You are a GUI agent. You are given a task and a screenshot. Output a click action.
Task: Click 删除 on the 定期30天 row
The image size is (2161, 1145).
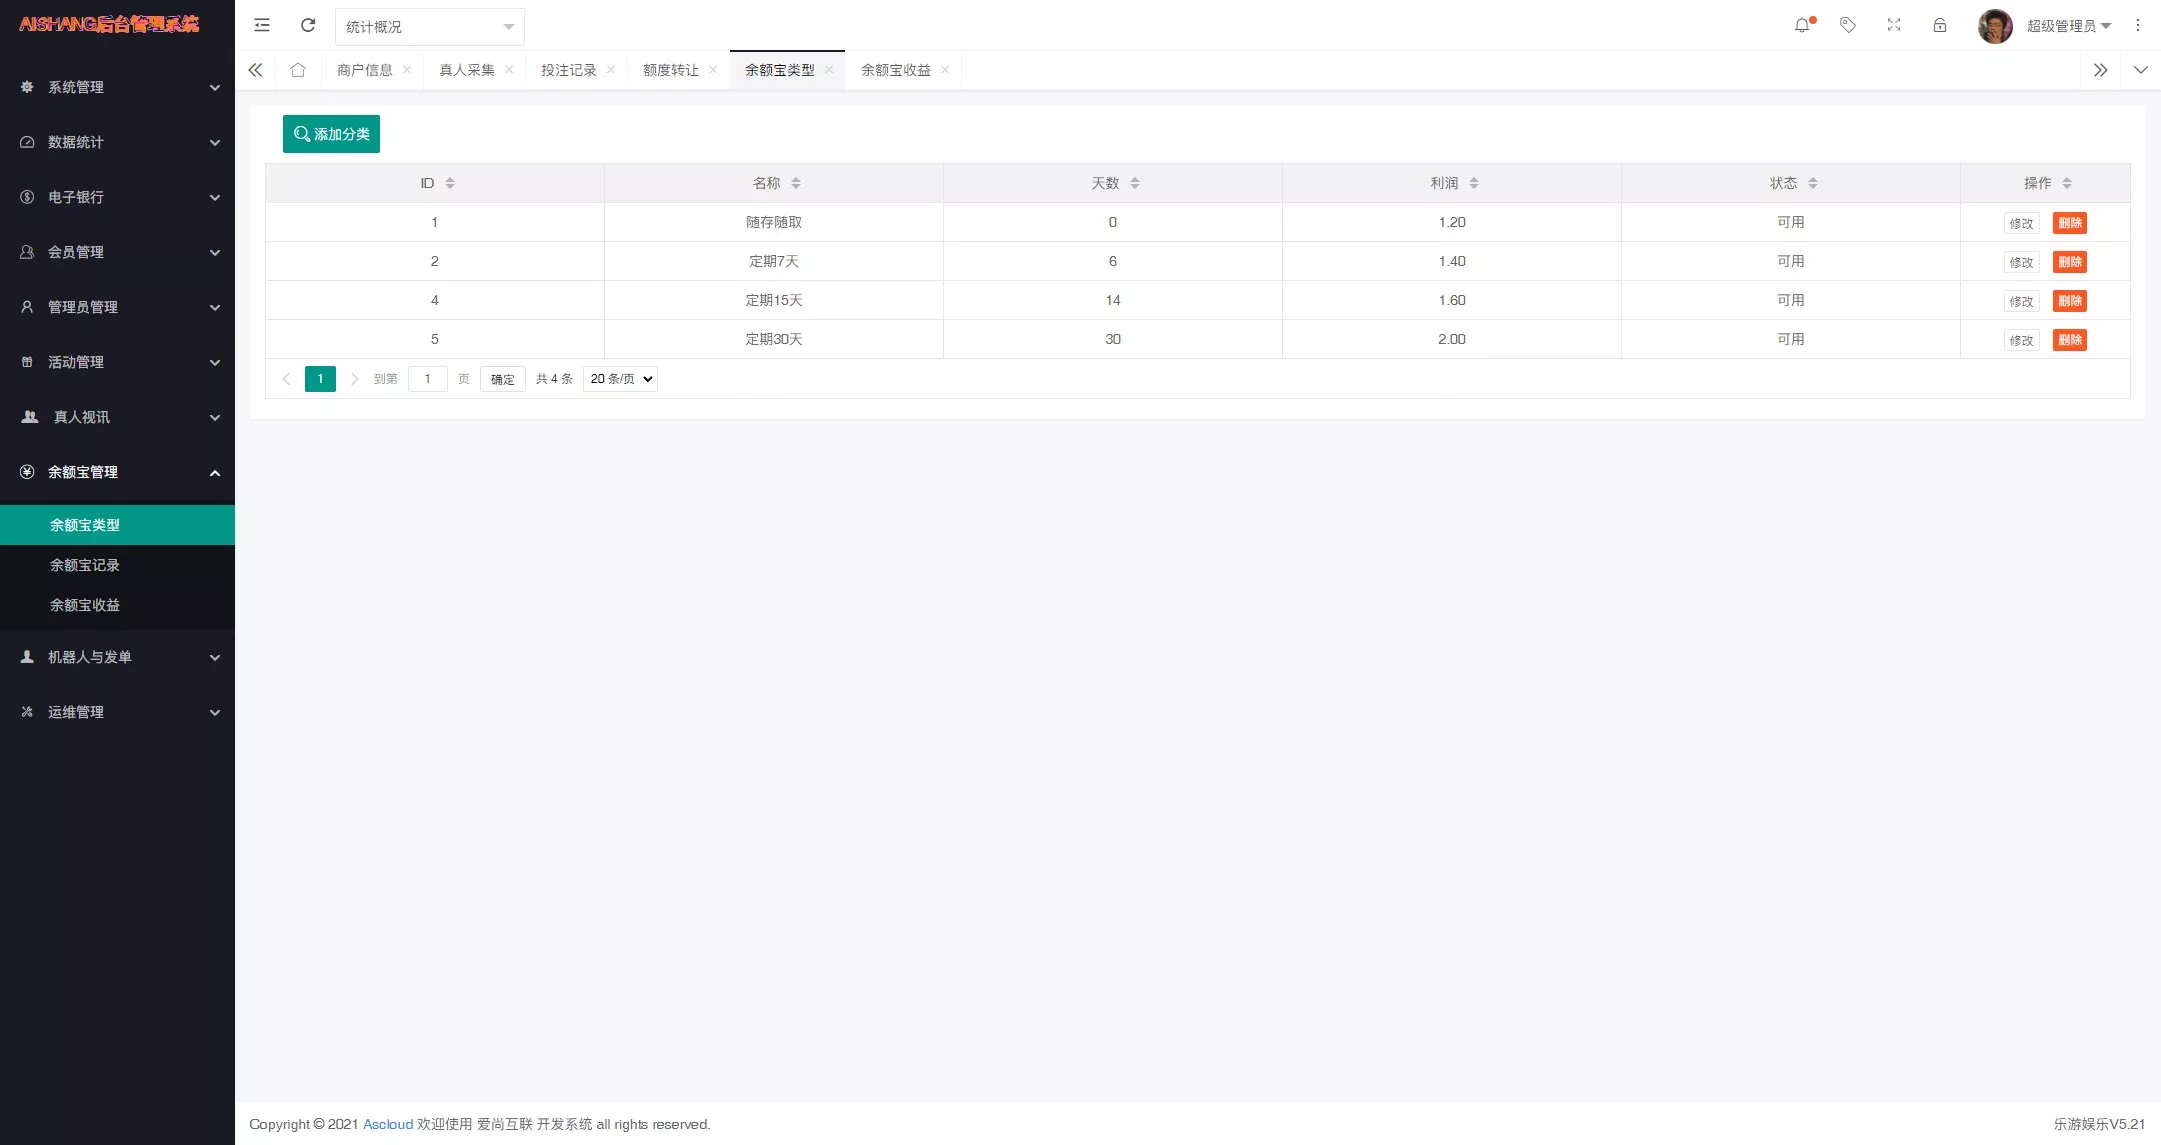[2070, 340]
